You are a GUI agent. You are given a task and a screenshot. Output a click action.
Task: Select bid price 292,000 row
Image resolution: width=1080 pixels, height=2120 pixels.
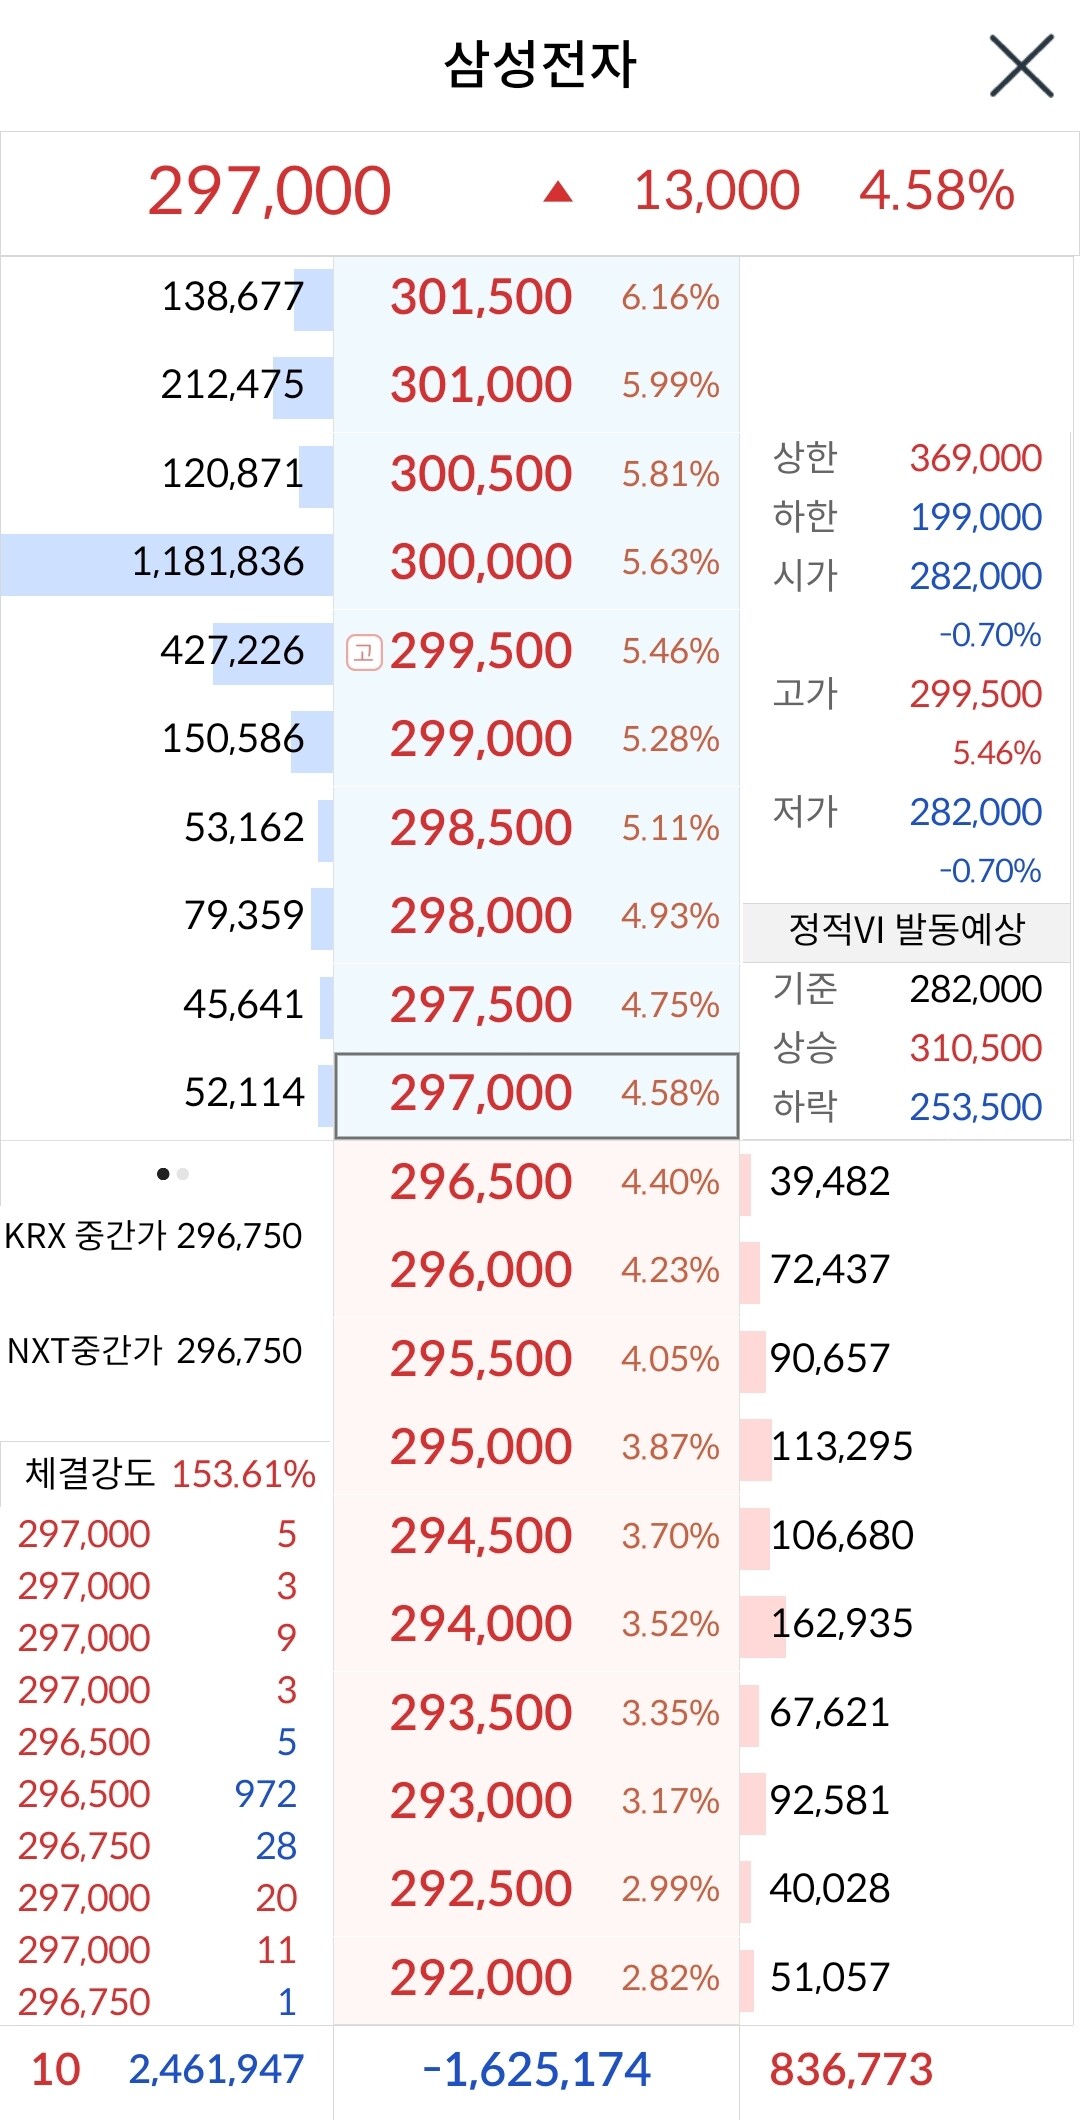[x=537, y=1978]
